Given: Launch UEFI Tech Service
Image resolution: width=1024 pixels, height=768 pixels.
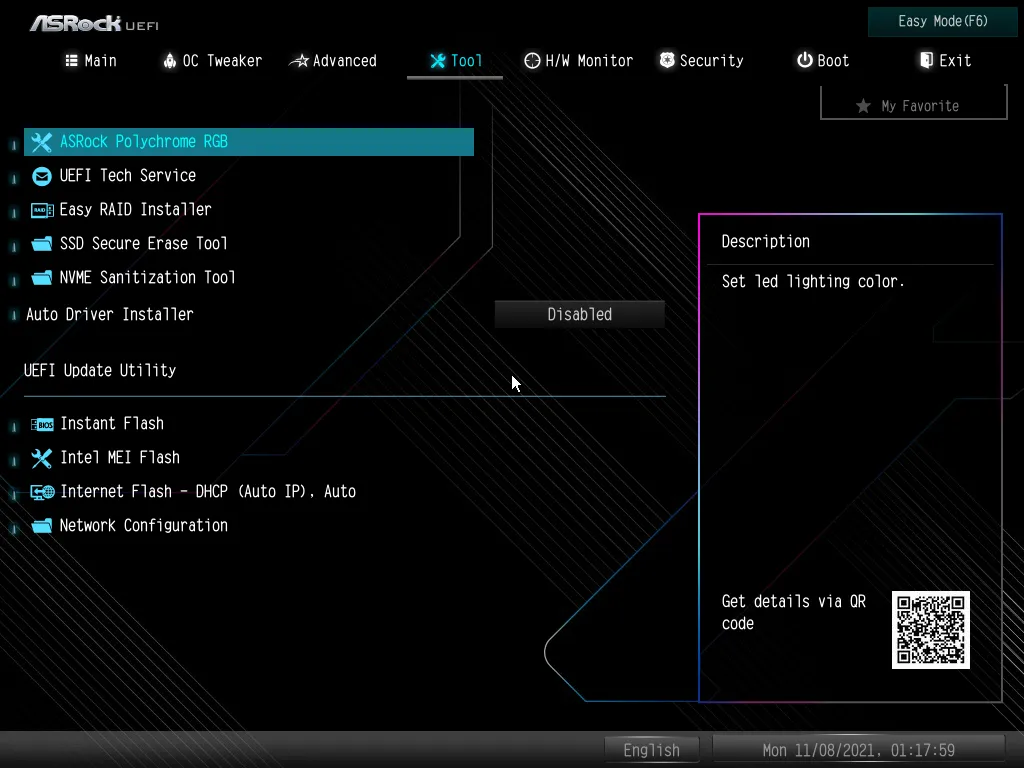Looking at the screenshot, I should (x=128, y=176).
